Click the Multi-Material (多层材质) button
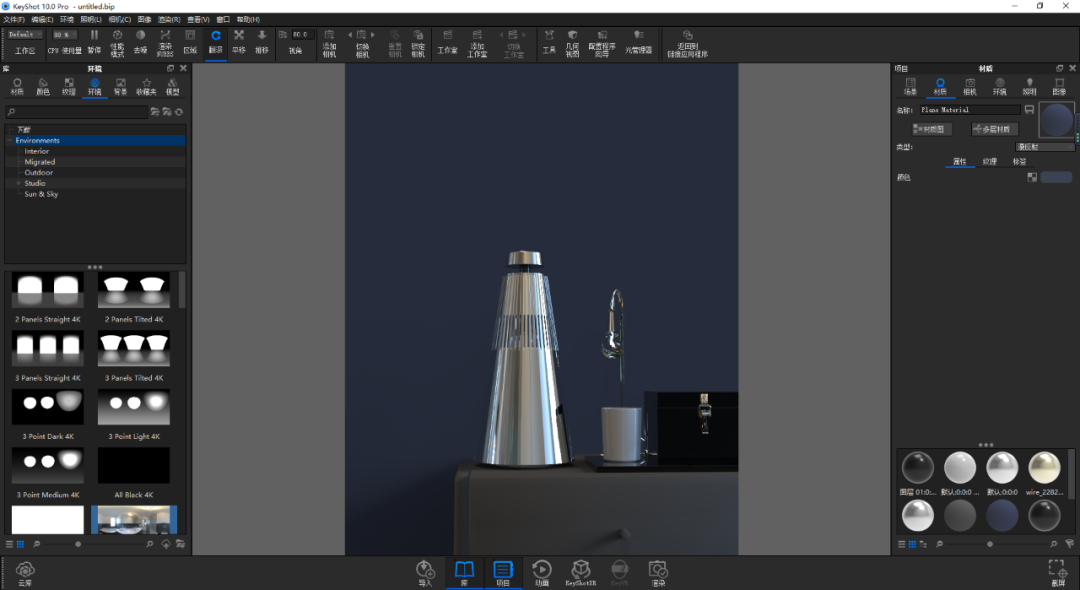 pyautogui.click(x=994, y=129)
